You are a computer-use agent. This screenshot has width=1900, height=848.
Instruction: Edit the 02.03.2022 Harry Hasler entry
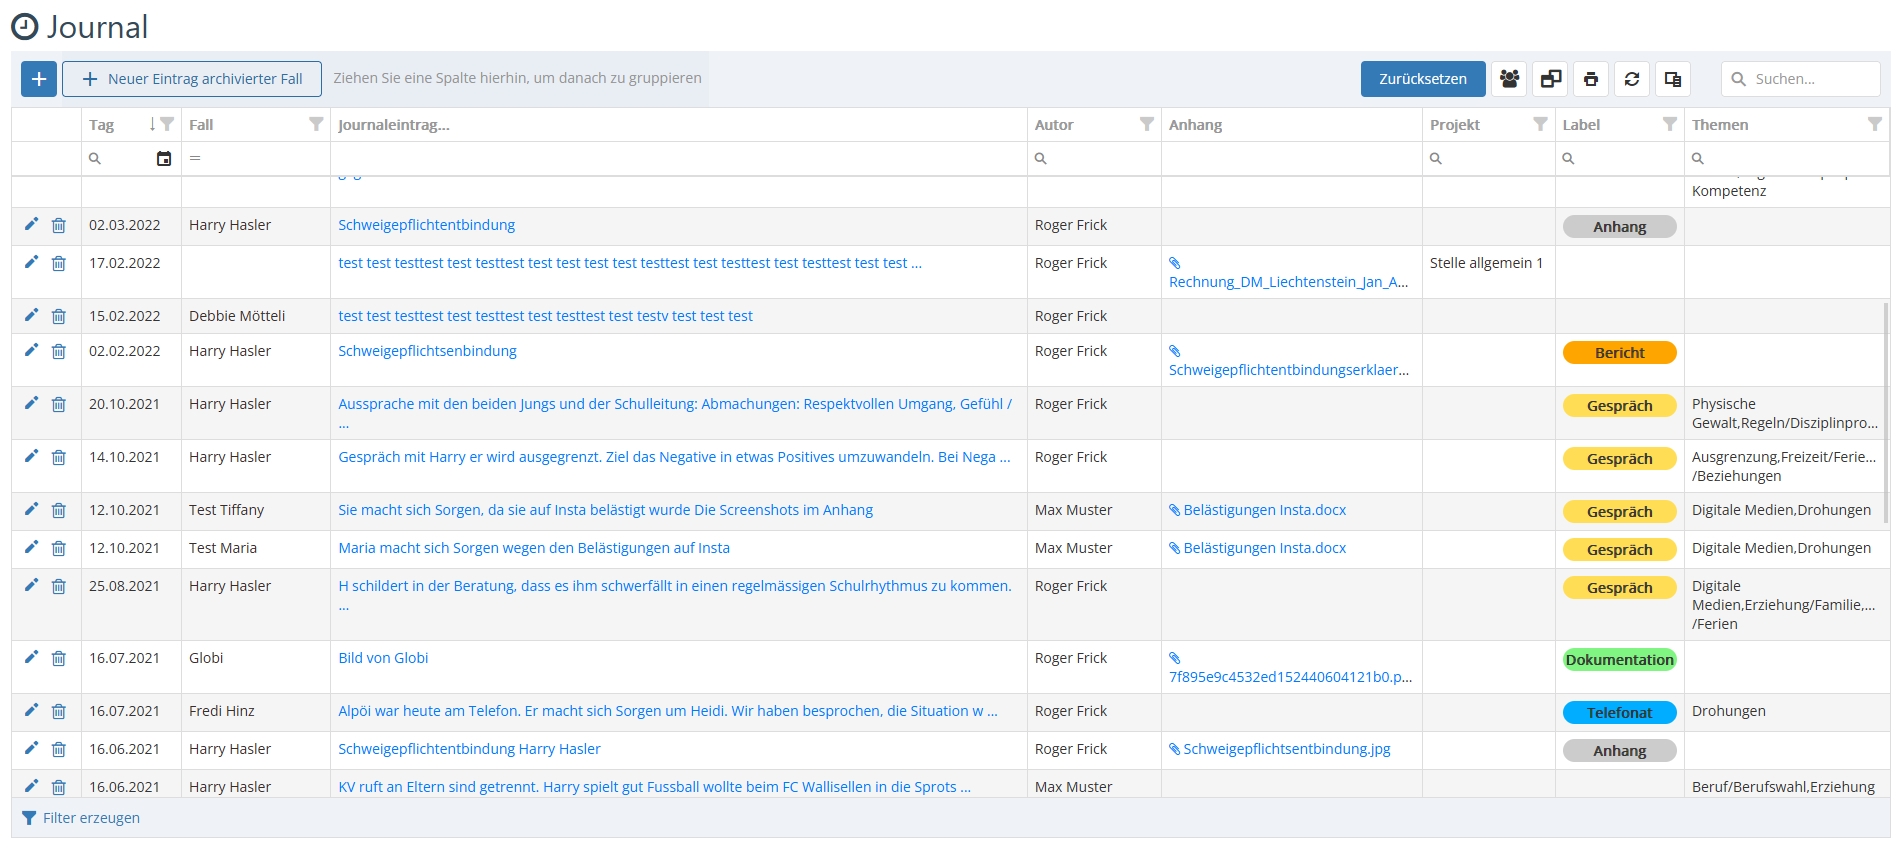click(x=32, y=225)
